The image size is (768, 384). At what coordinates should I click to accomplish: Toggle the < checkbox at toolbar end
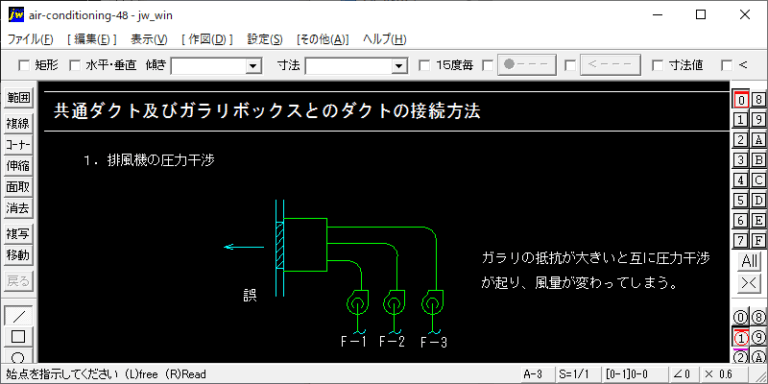click(x=727, y=65)
